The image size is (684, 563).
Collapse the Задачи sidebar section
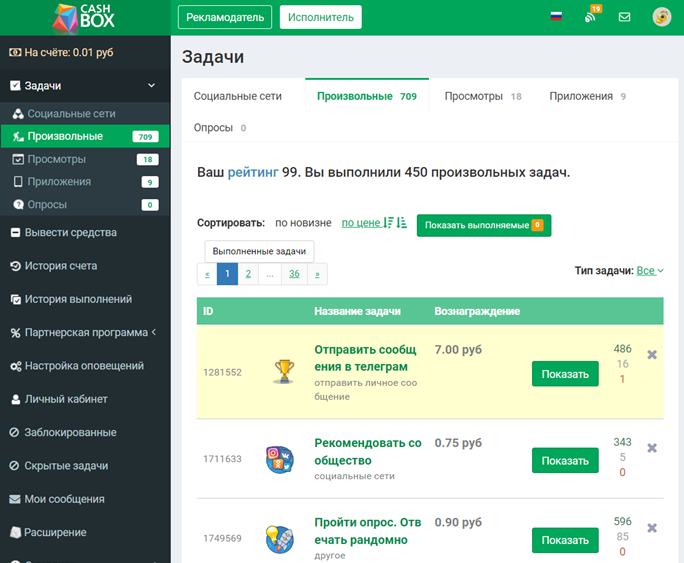coord(85,85)
